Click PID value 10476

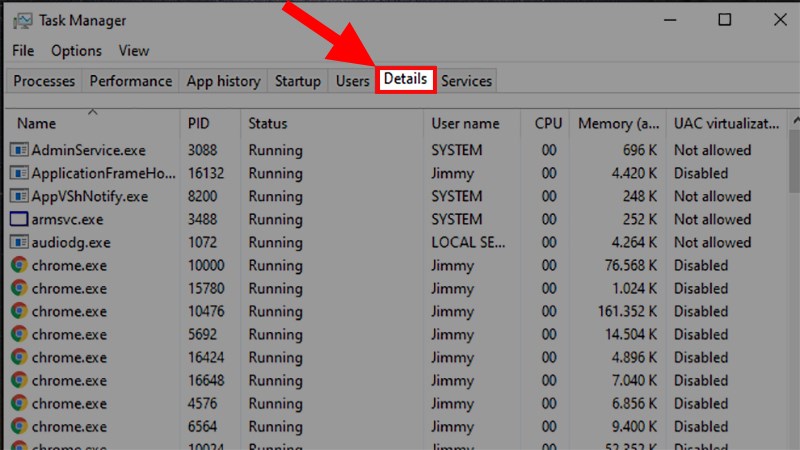pyautogui.click(x=206, y=311)
